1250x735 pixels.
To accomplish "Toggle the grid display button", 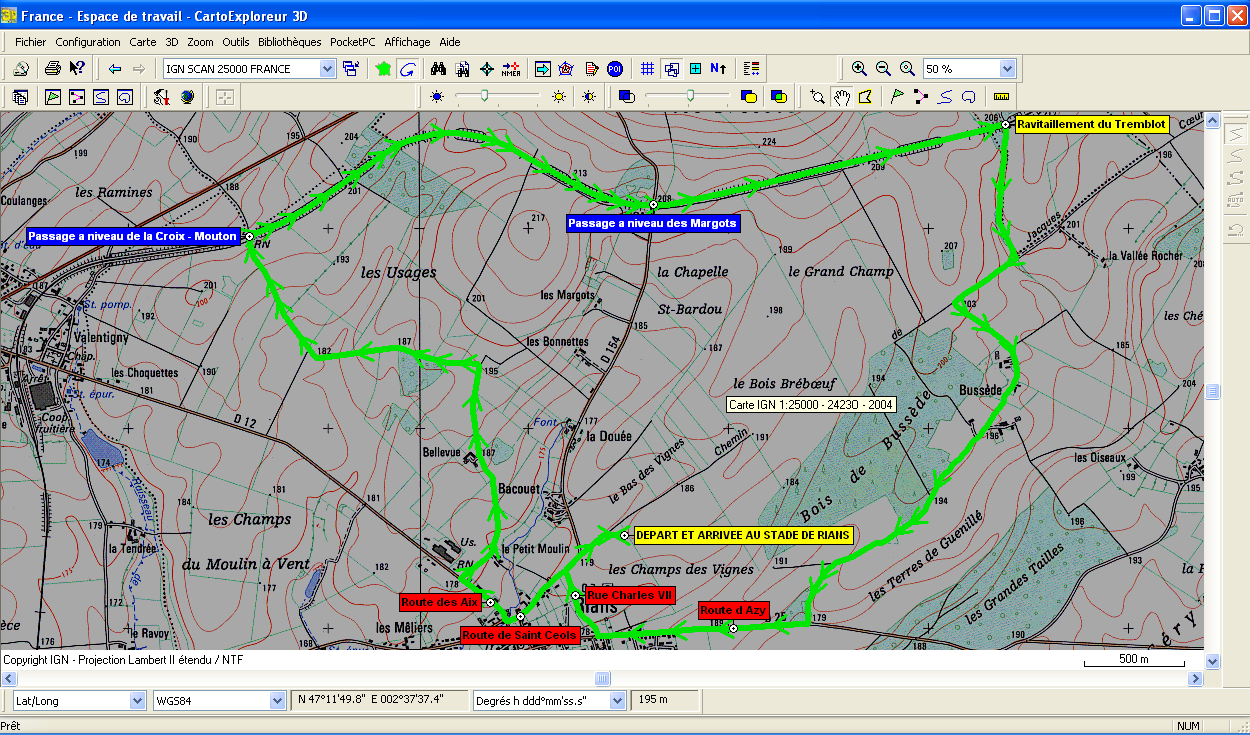I will [x=647, y=69].
